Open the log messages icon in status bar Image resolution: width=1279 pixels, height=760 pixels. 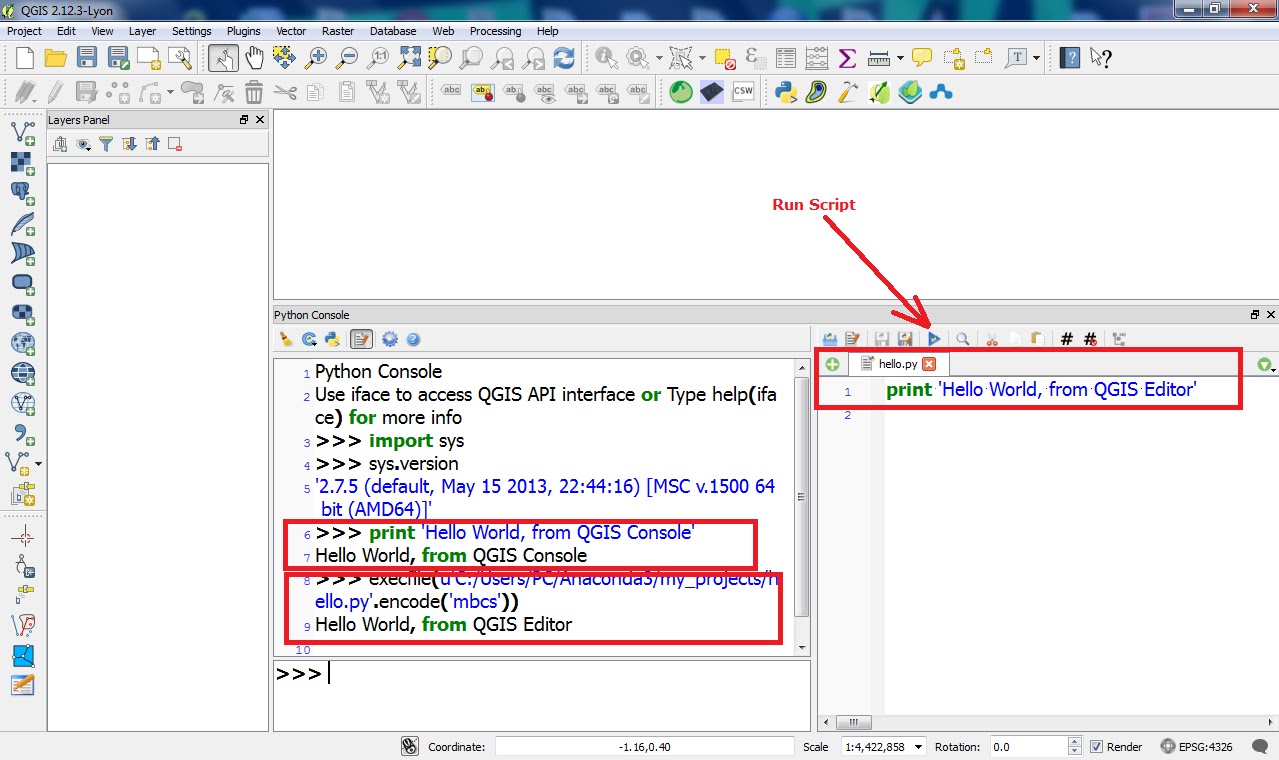click(1261, 747)
